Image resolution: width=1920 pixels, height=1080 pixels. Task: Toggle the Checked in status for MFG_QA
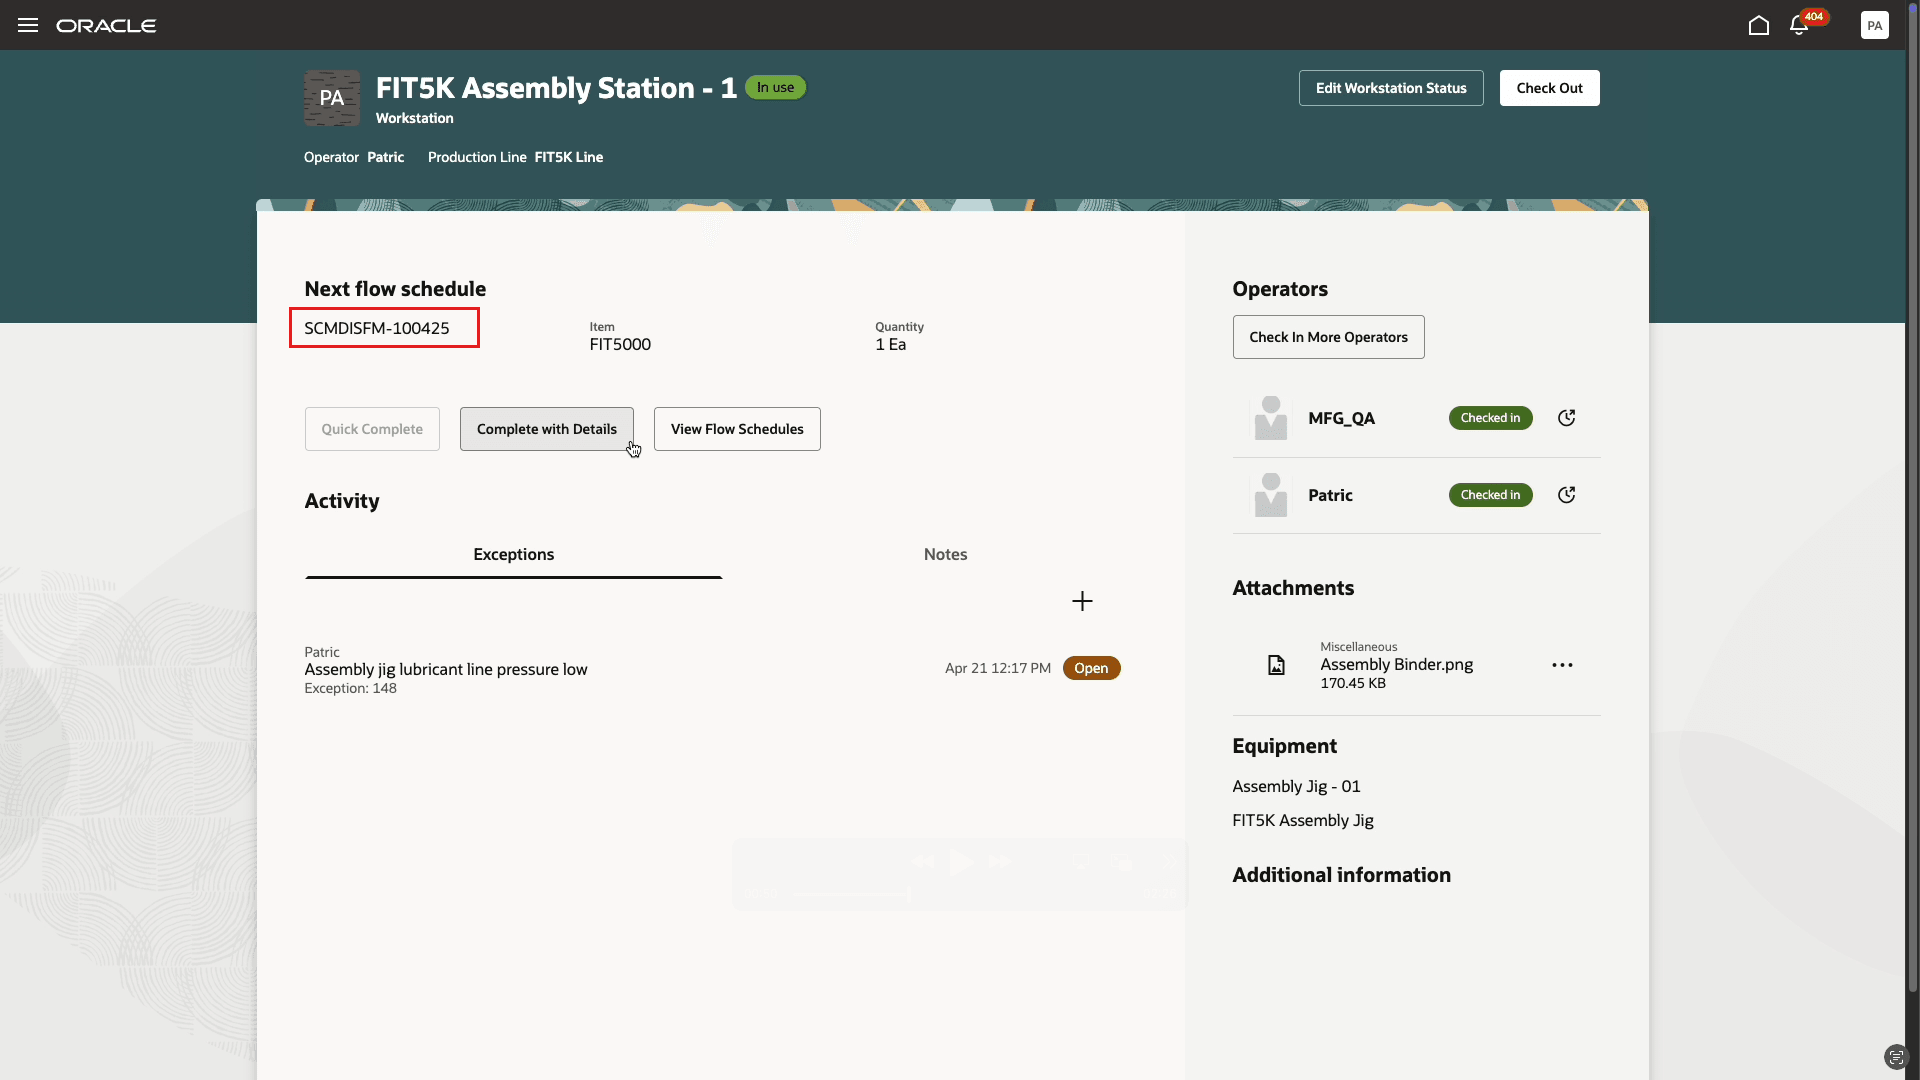1490,417
